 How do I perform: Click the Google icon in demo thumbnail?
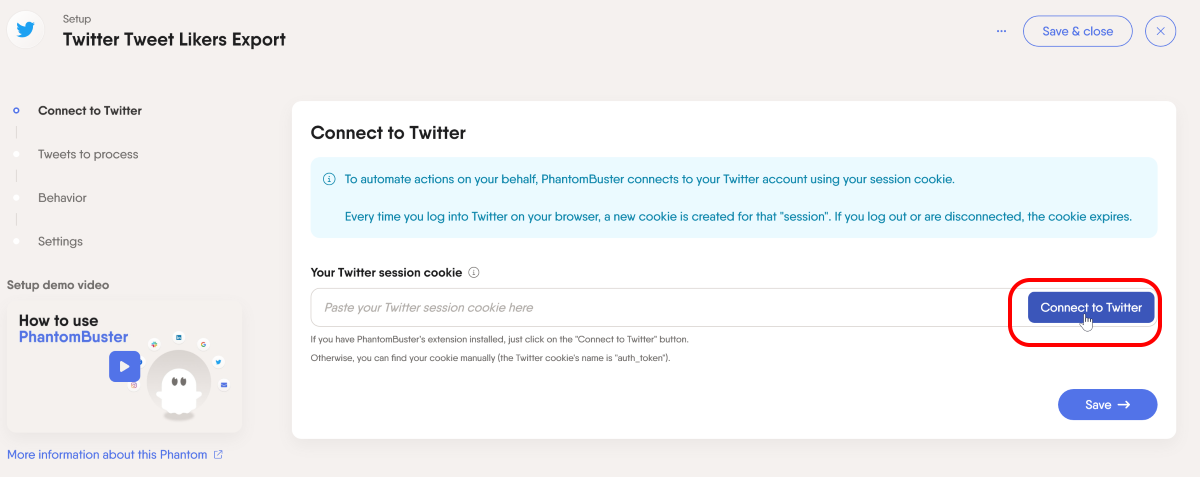pyautogui.click(x=204, y=343)
